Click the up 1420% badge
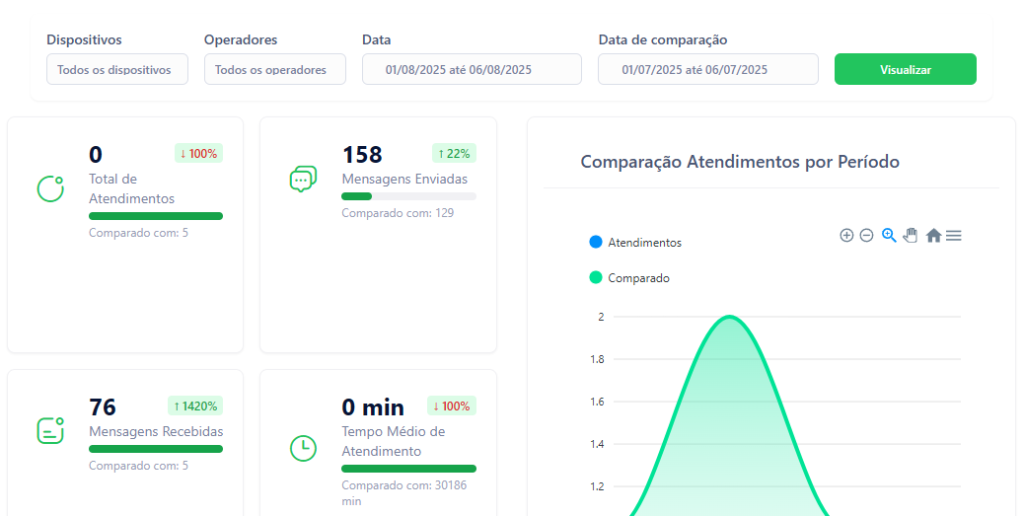Screen dimensions: 1024x516 (x=195, y=406)
